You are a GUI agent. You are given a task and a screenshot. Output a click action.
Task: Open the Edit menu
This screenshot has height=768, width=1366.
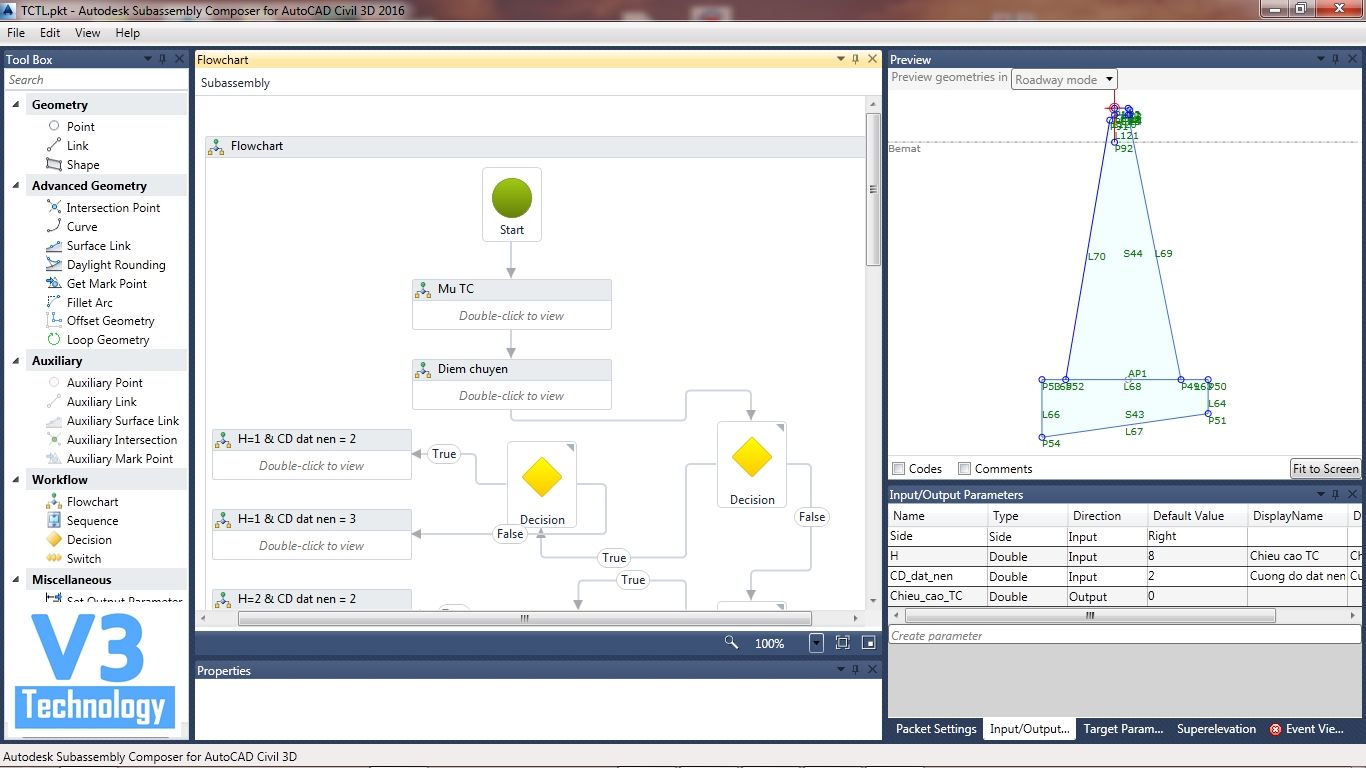click(50, 33)
